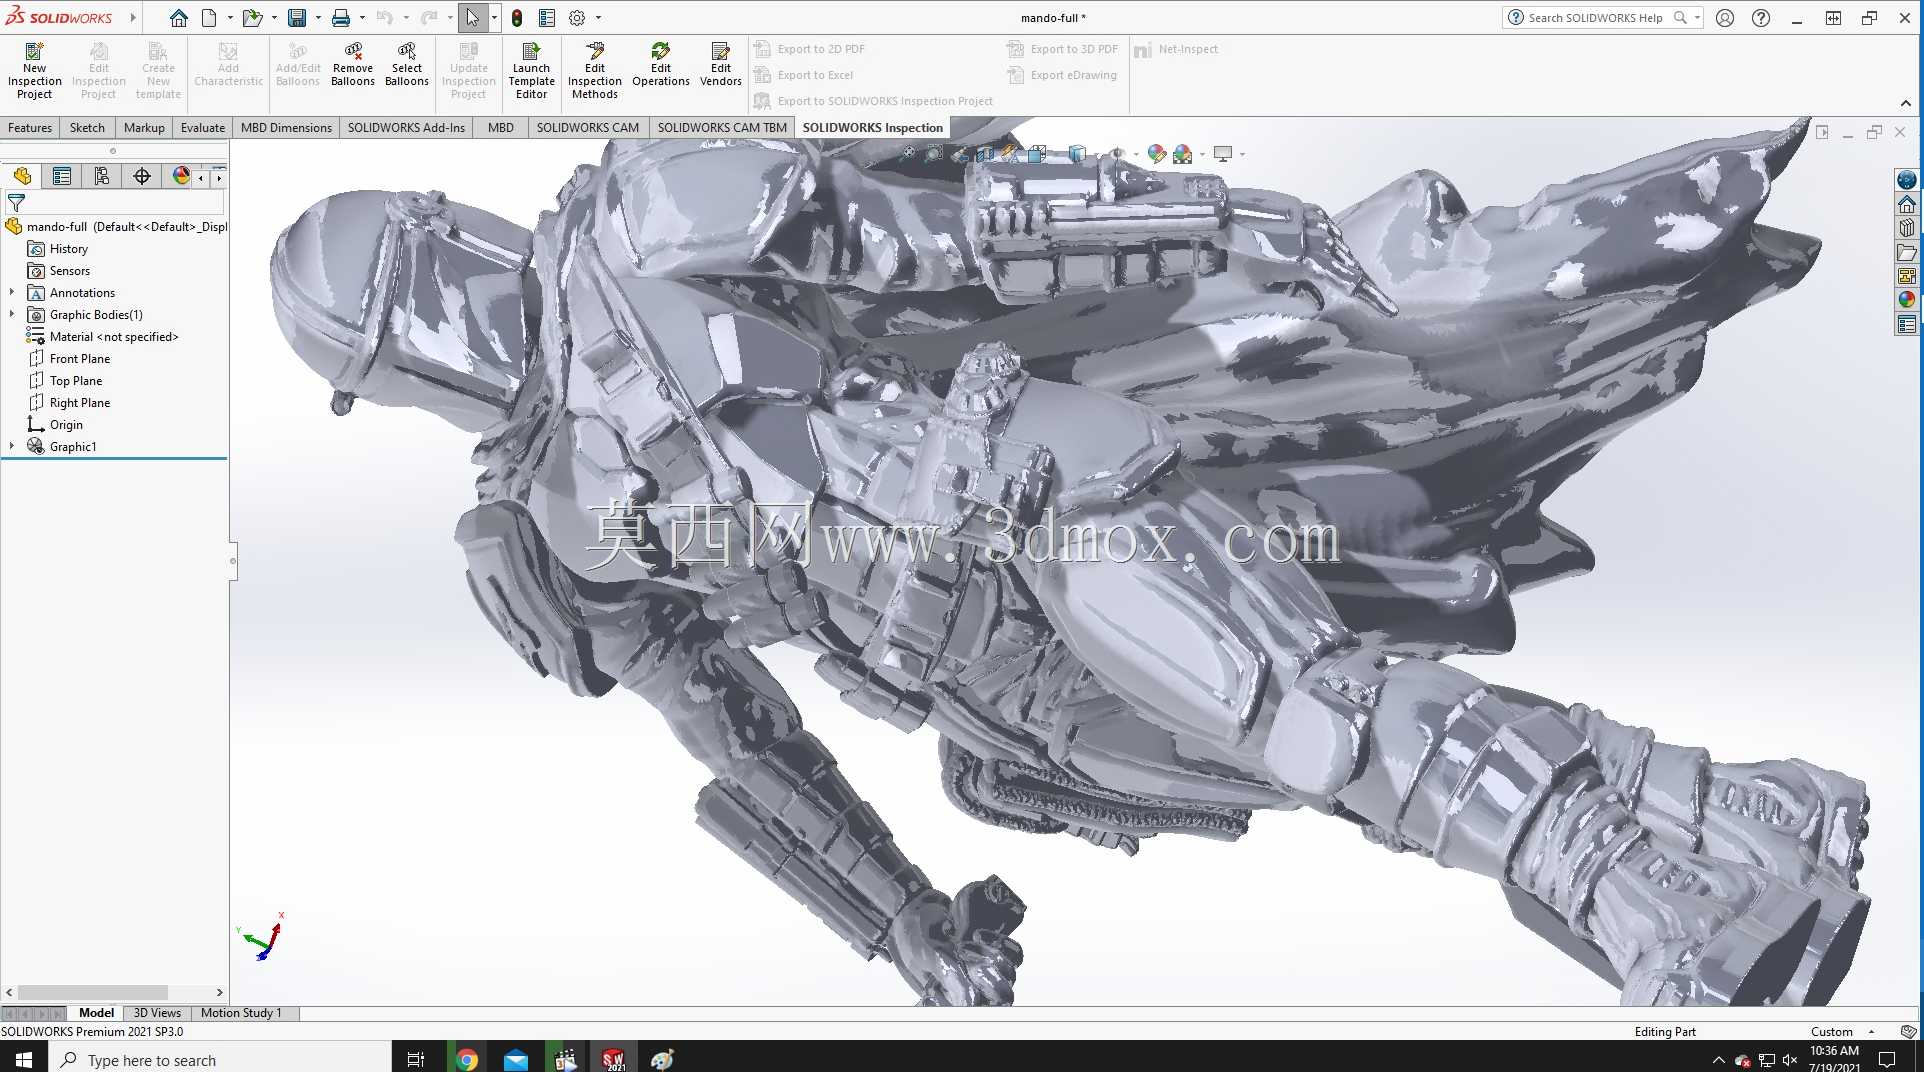
Task: Expand the SOLIDWORKS menu flyout arrow
Action: [132, 18]
